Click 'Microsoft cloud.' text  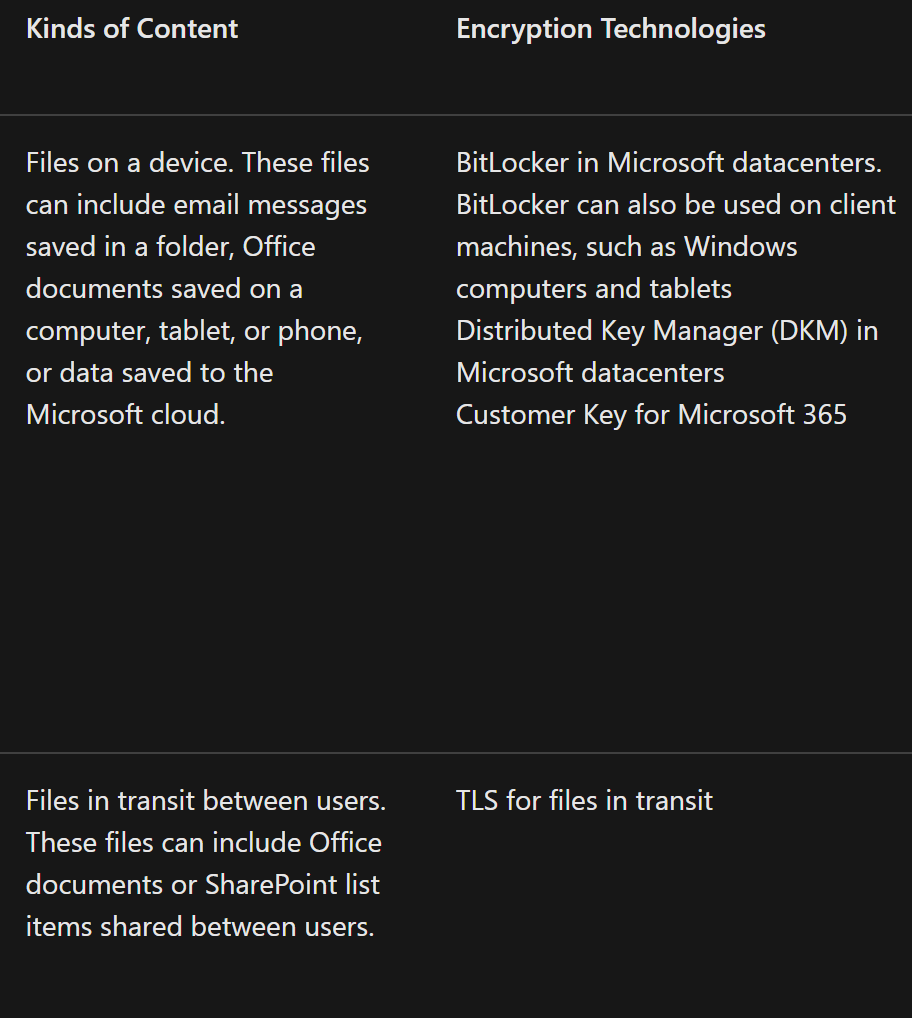click(125, 415)
